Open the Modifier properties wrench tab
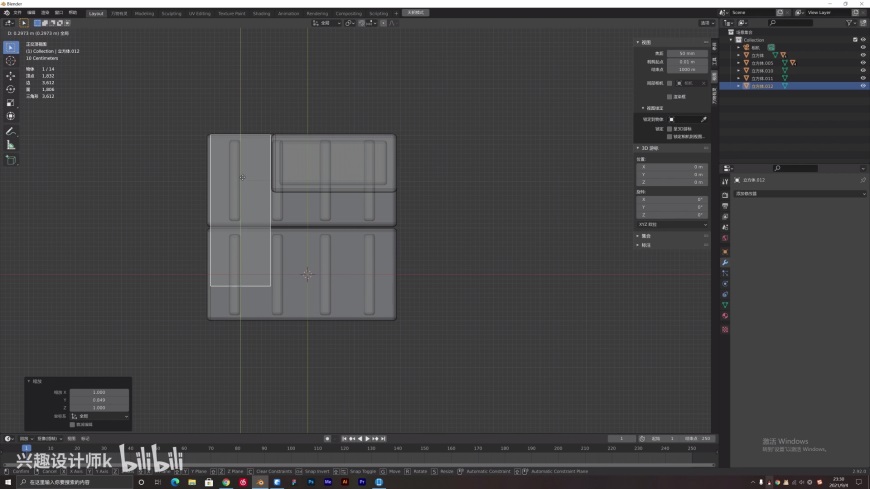 [725, 263]
